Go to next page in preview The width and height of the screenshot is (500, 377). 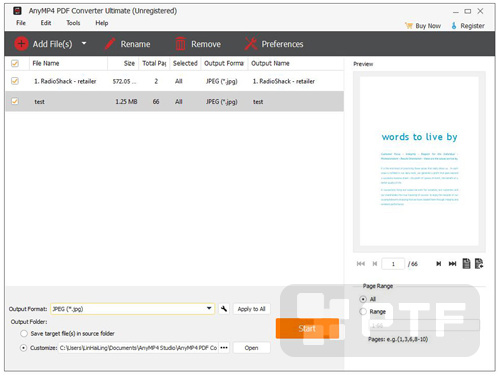click(439, 264)
